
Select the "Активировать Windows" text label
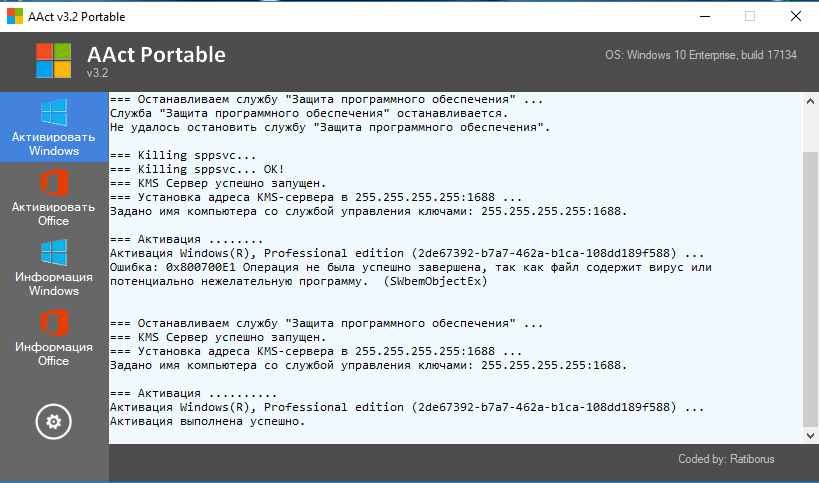click(x=54, y=144)
